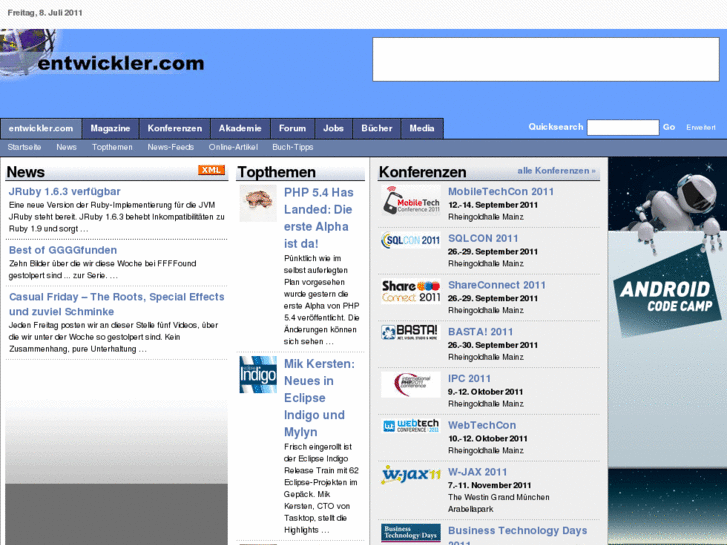Open the MobileTechCon 2011 link
The image size is (727, 545).
tap(501, 192)
